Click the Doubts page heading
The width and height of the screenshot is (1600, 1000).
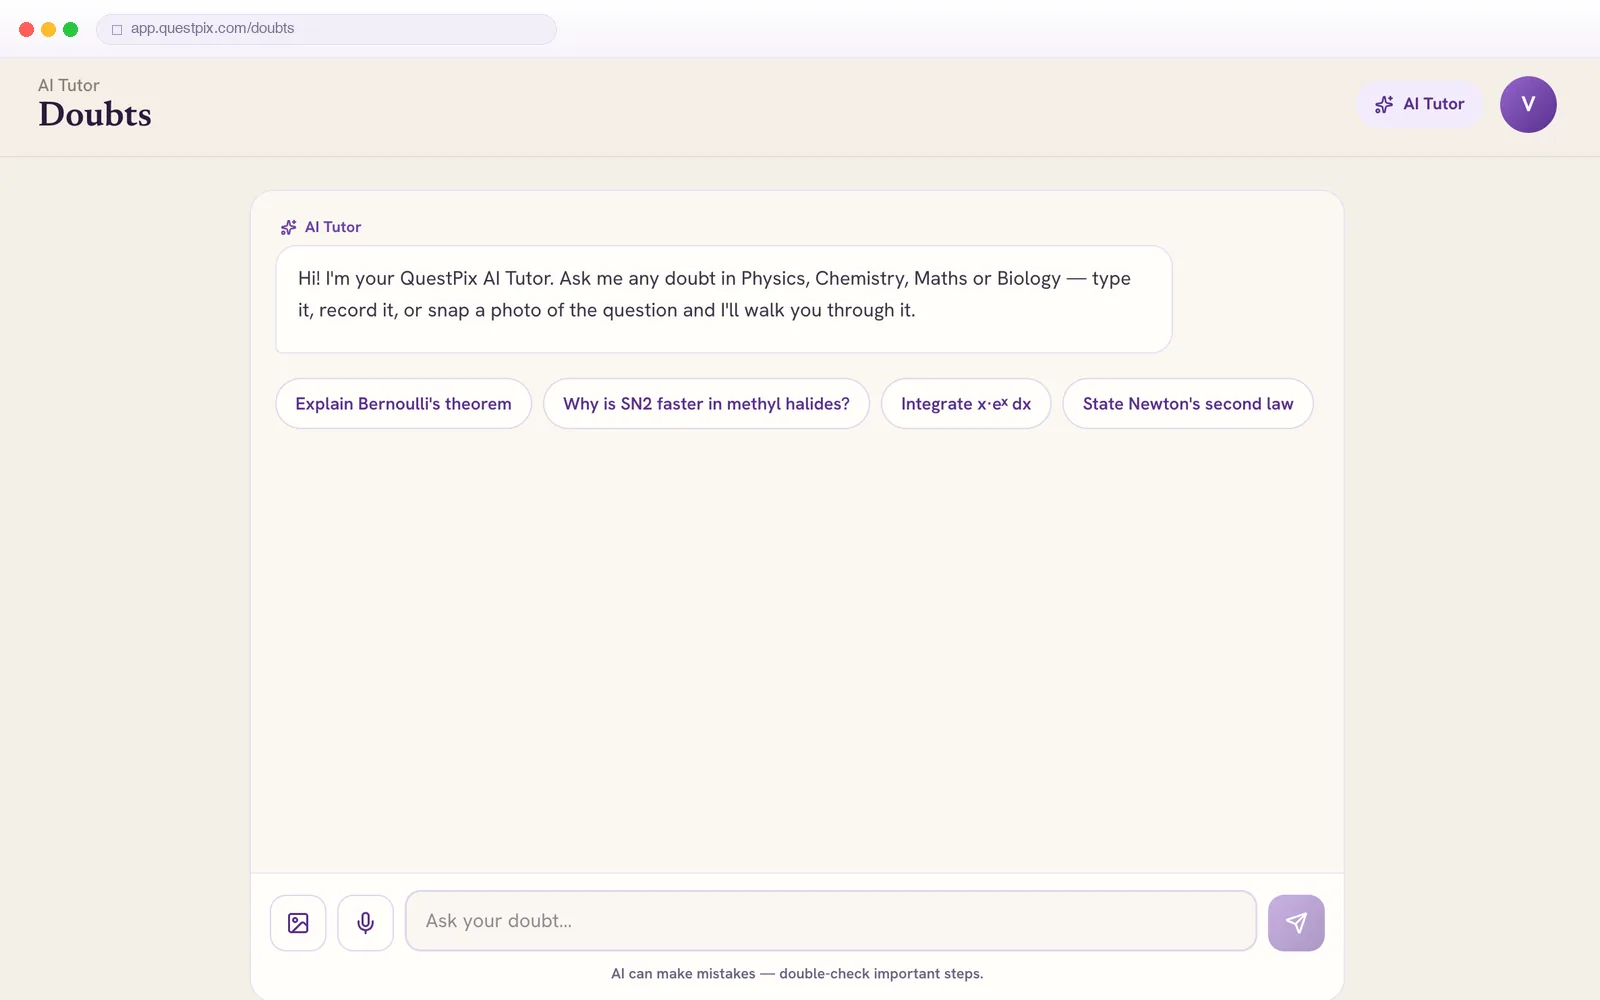[x=95, y=114]
